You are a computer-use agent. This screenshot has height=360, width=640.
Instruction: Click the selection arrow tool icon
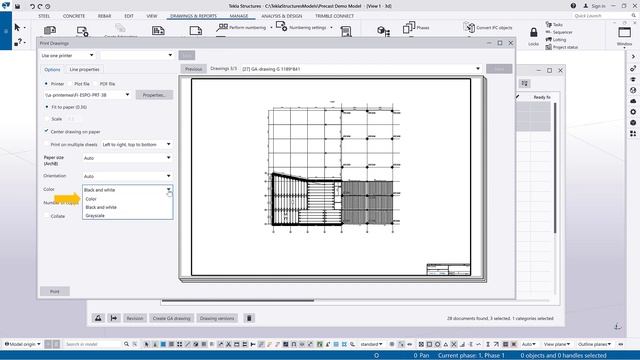[17, 27]
